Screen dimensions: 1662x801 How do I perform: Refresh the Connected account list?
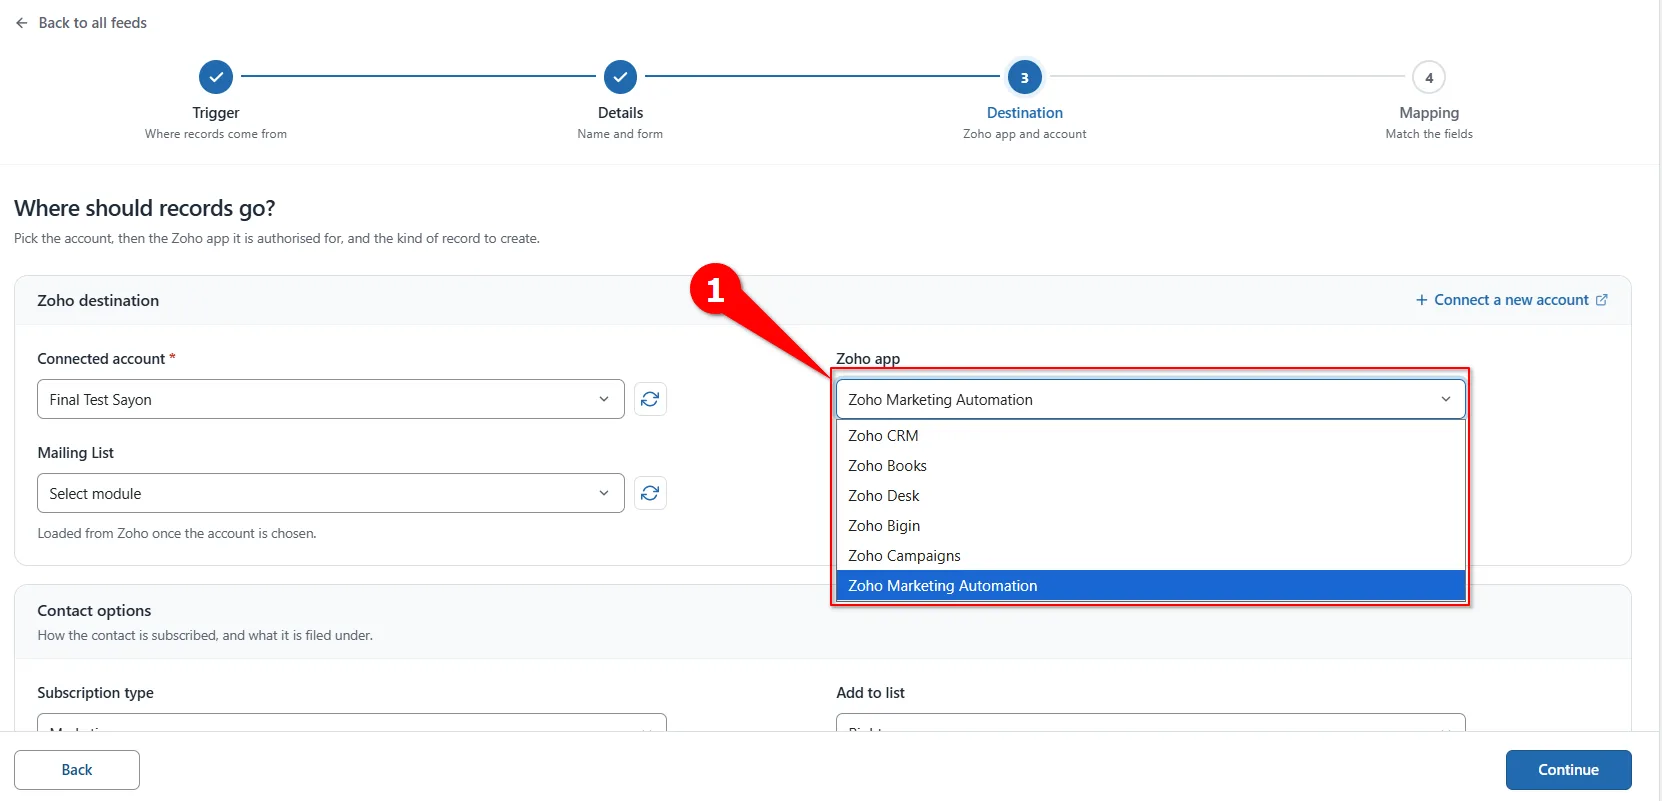650,399
